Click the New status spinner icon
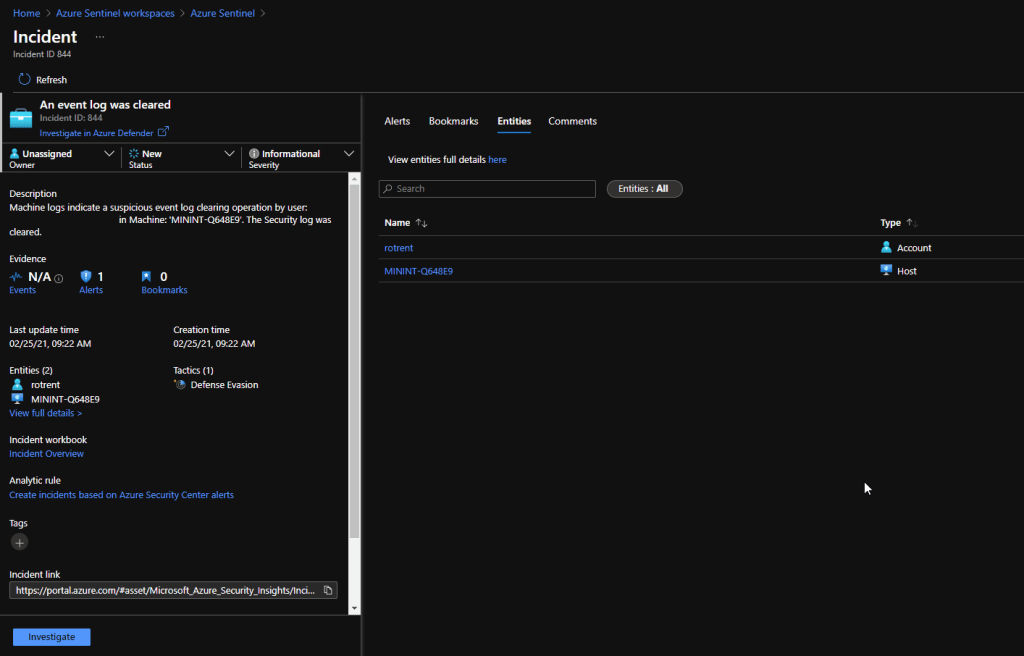This screenshot has height=656, width=1024. coord(134,154)
